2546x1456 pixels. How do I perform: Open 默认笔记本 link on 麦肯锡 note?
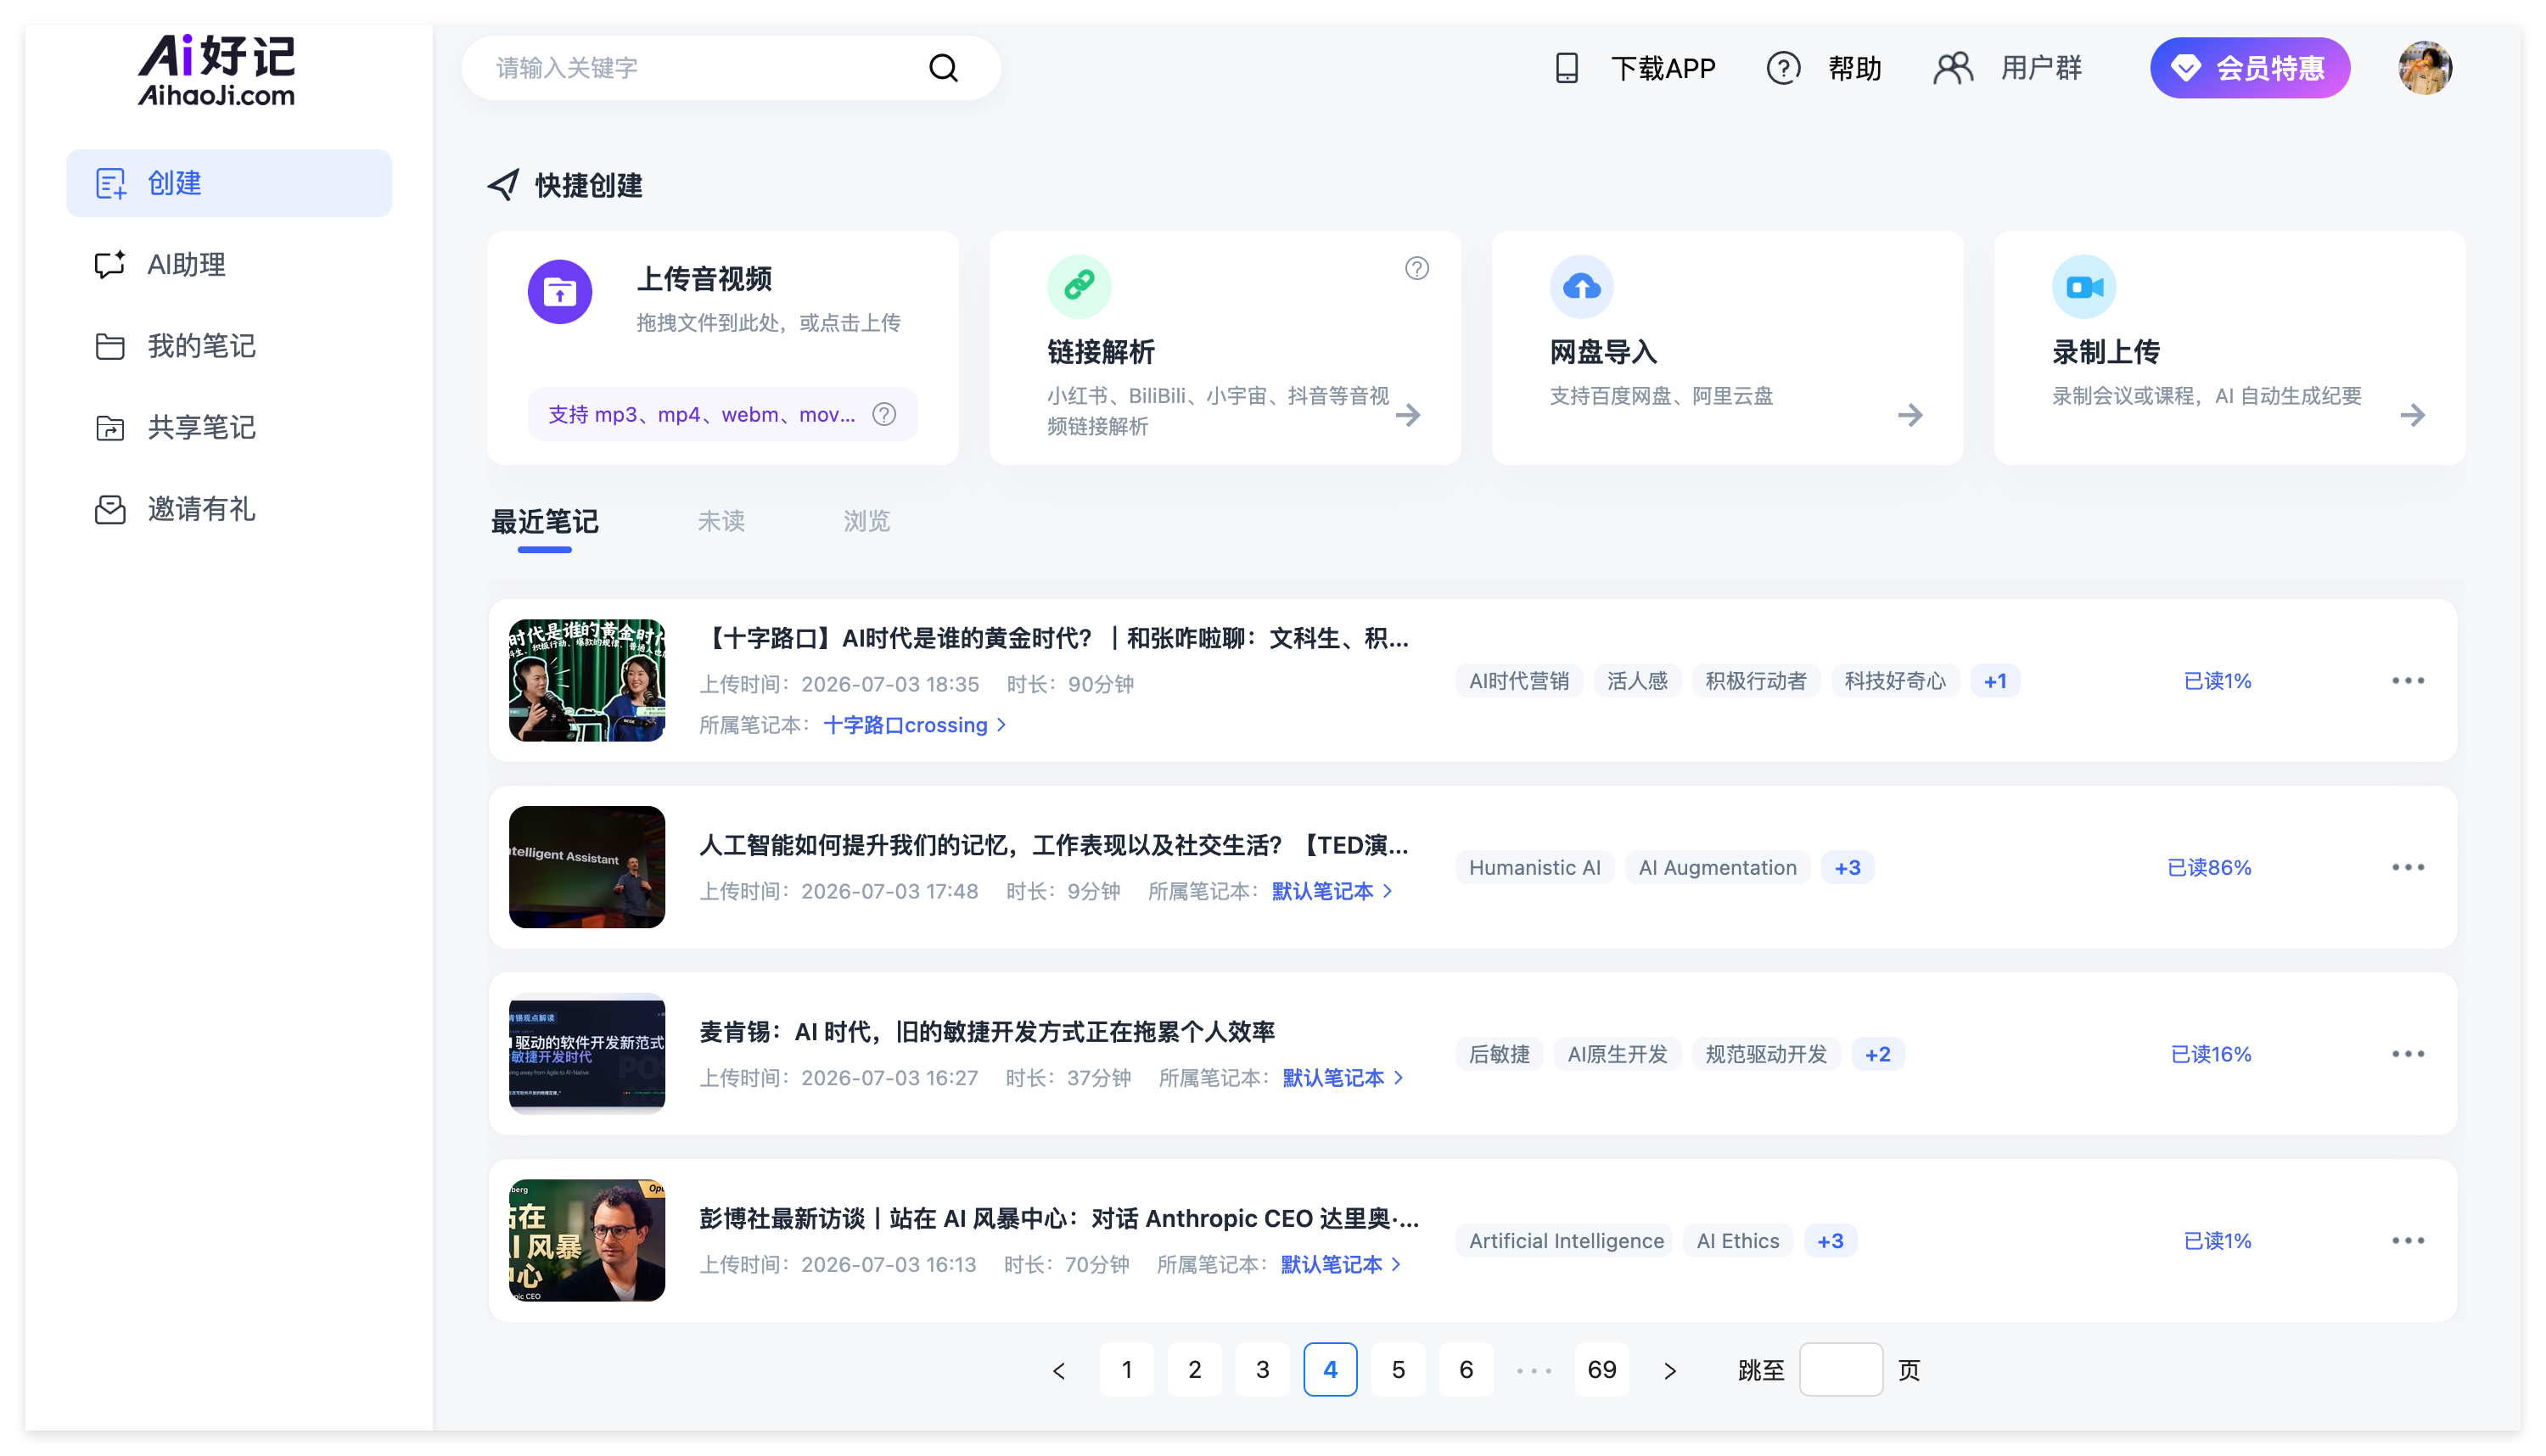coord(1342,1078)
